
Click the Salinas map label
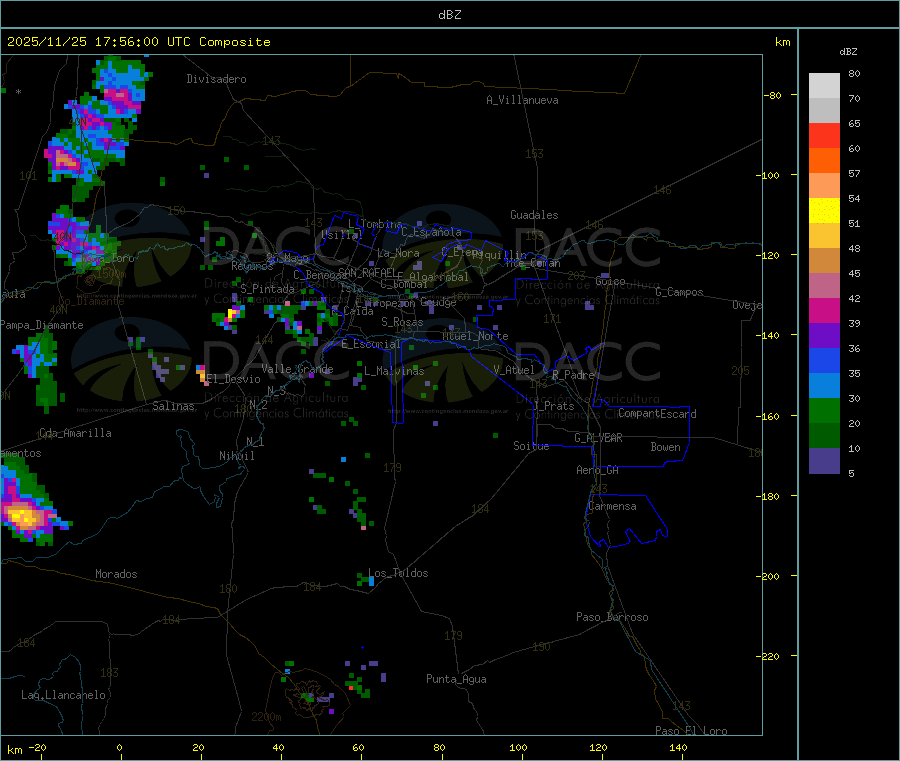[173, 406]
